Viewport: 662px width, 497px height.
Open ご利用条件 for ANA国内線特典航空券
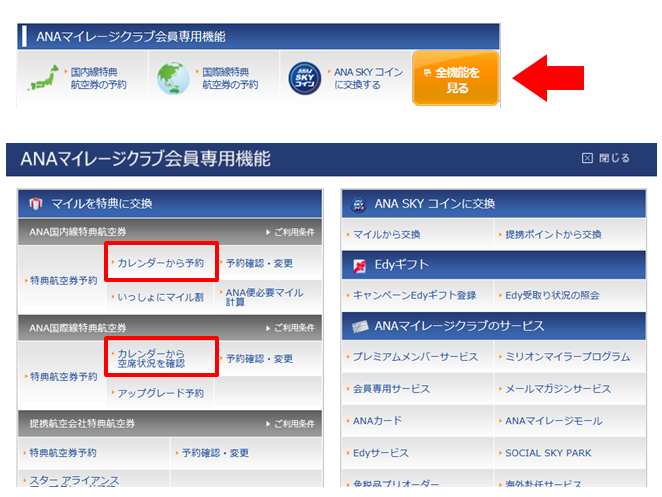pyautogui.click(x=290, y=232)
